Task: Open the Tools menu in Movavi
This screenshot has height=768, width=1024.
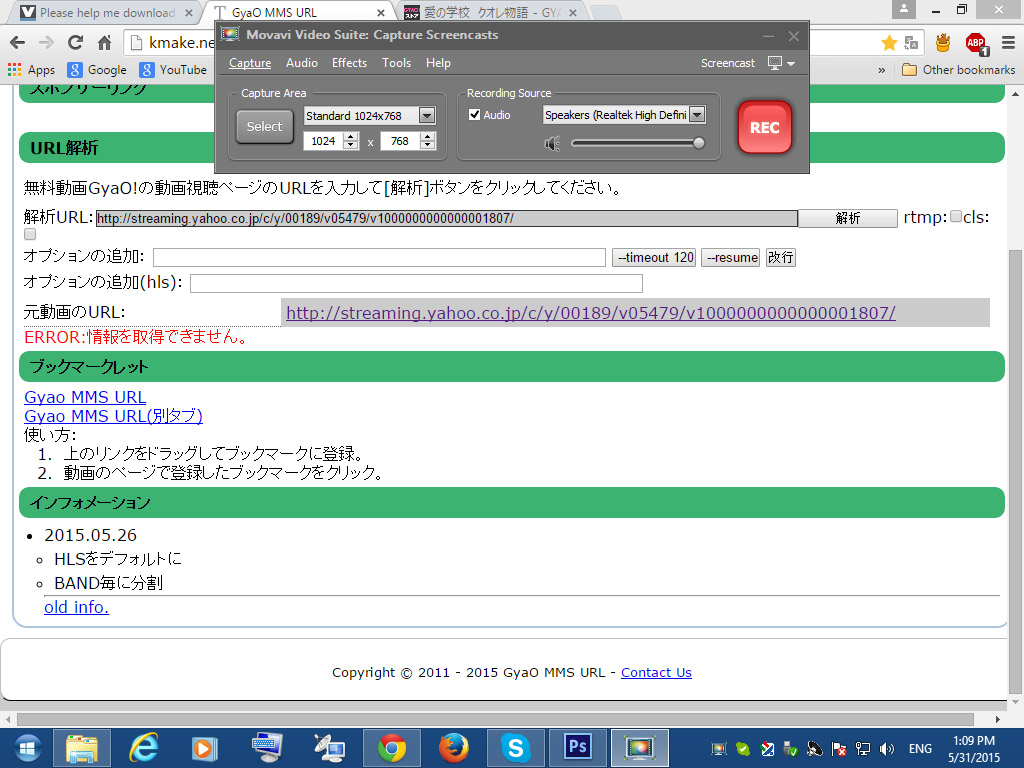Action: click(x=396, y=63)
